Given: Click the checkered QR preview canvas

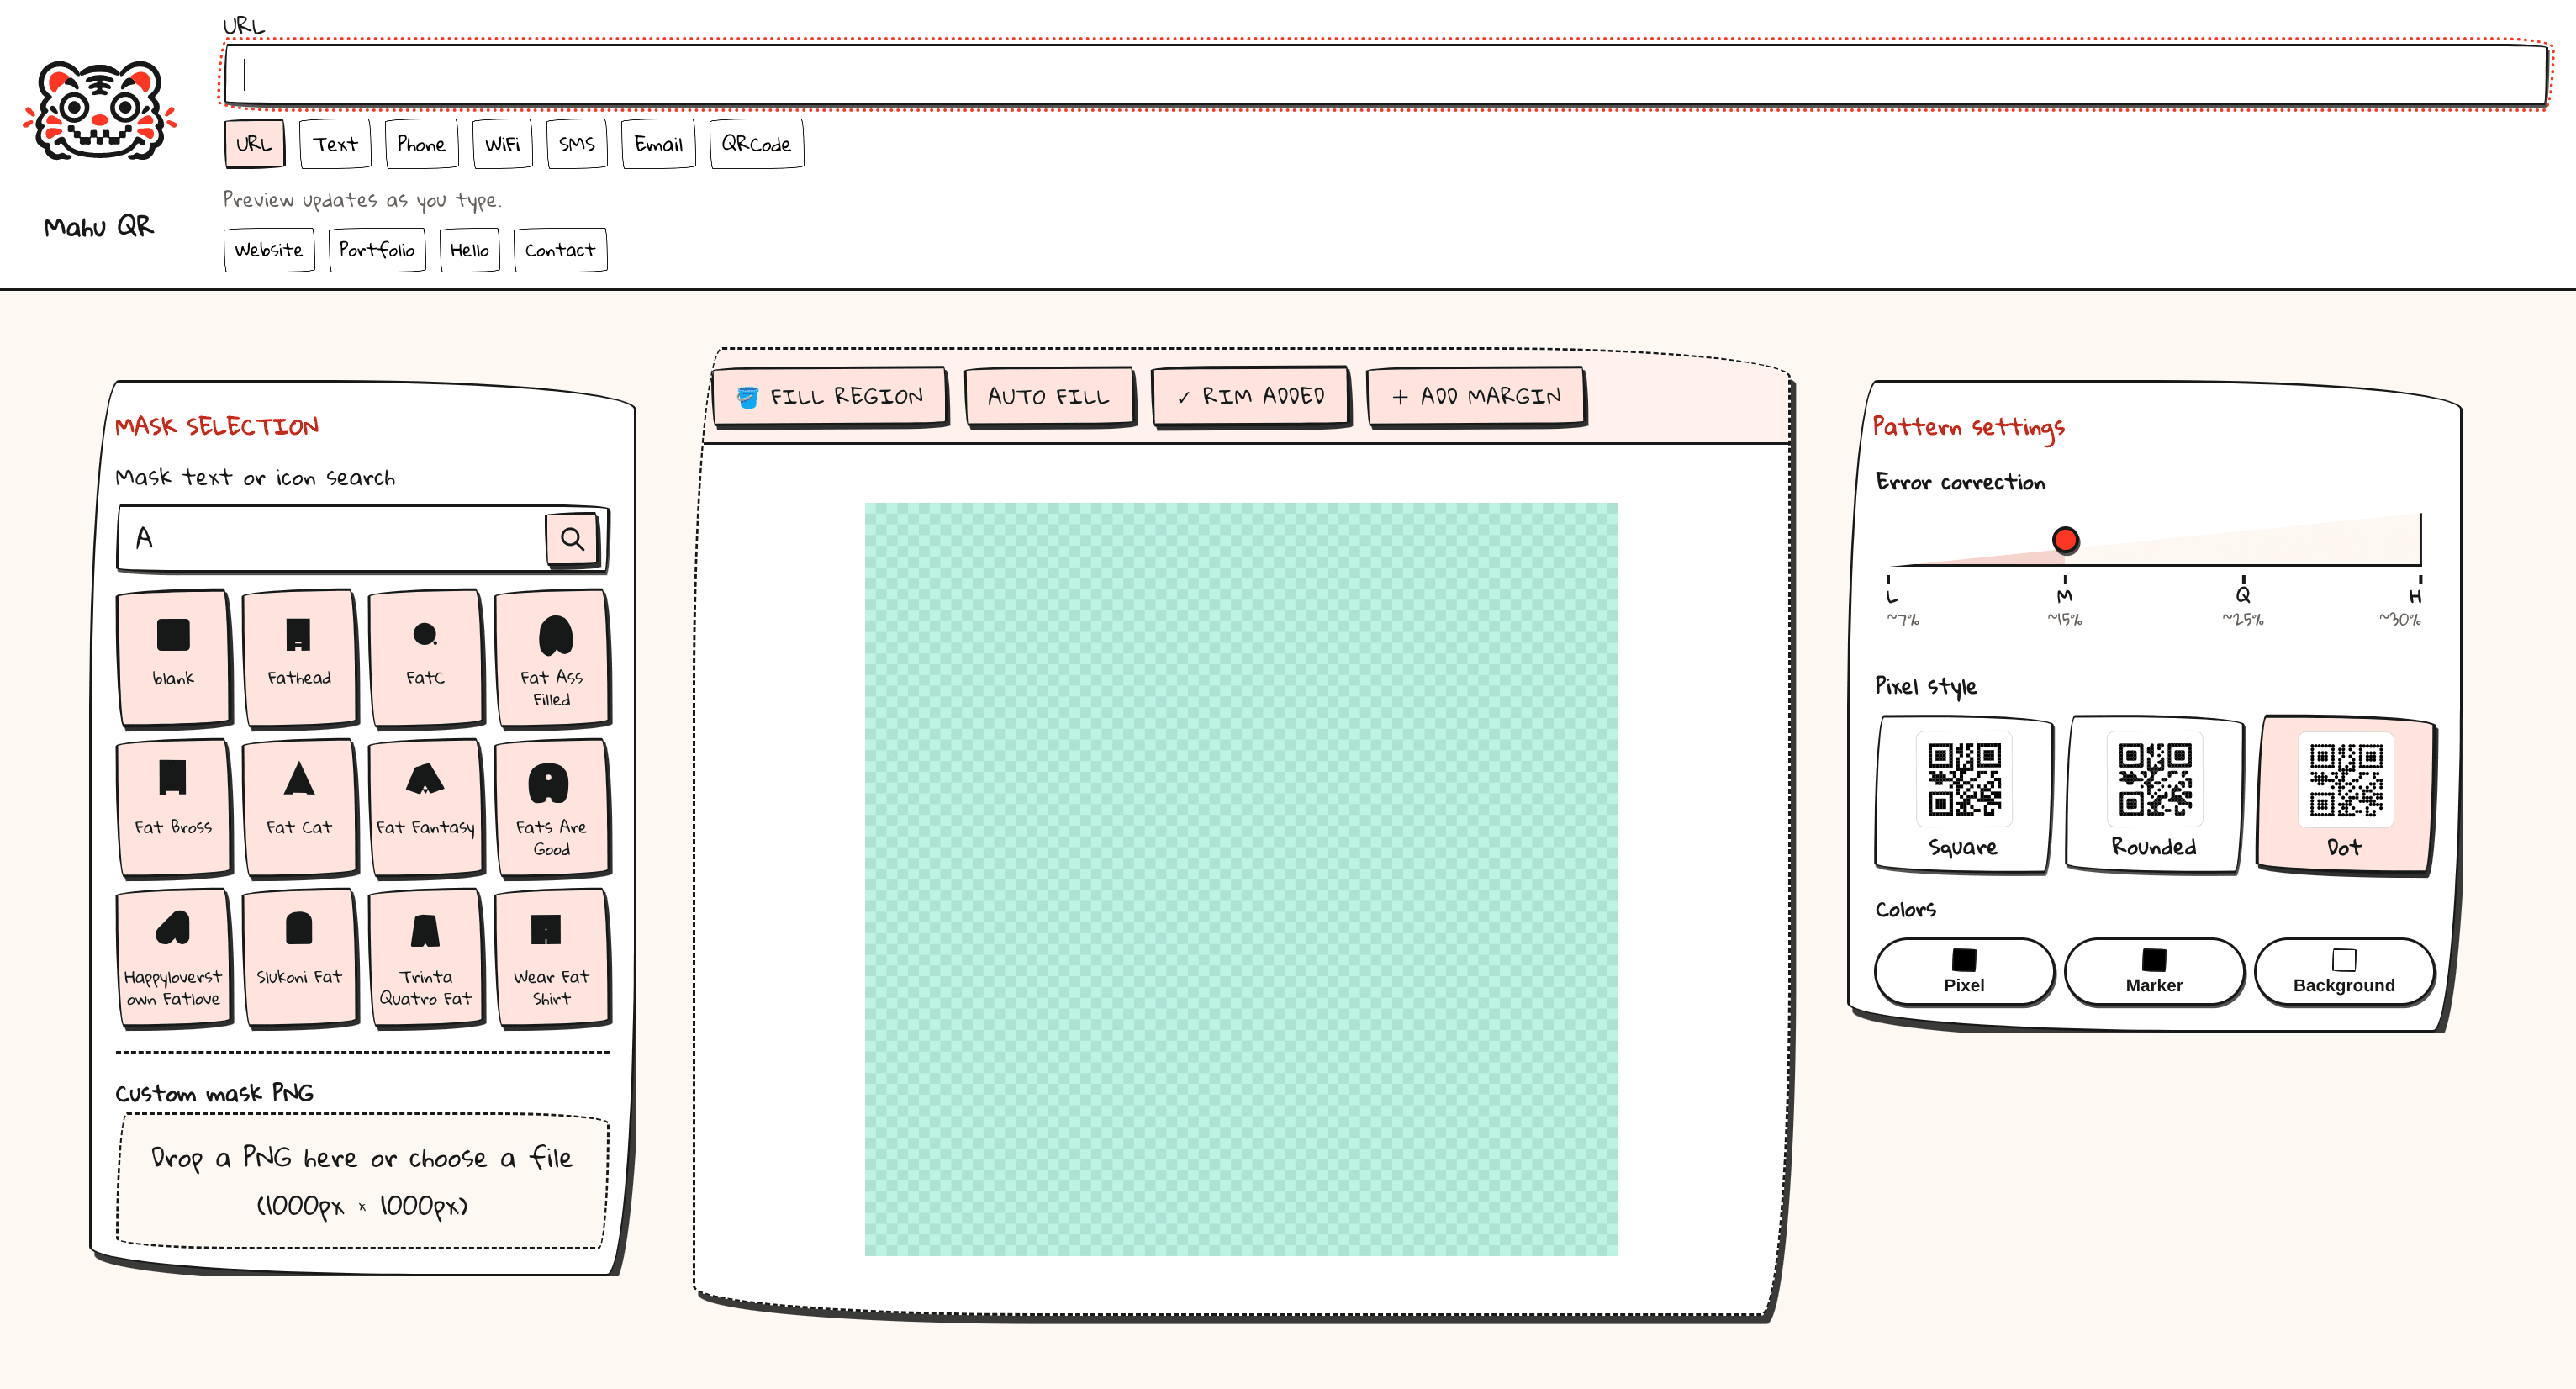Looking at the screenshot, I should coord(1241,879).
